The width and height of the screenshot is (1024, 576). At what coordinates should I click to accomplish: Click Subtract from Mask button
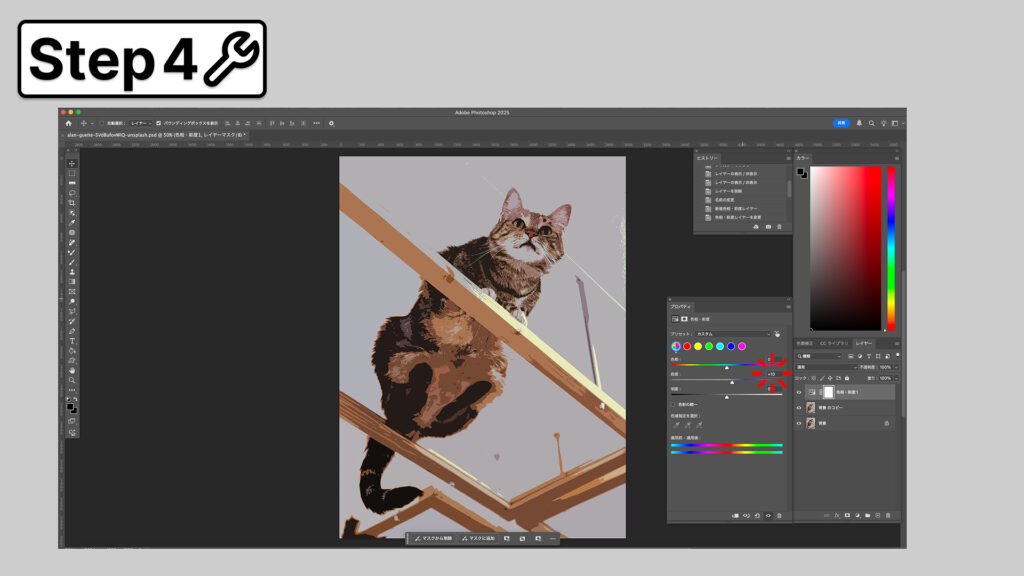[433, 539]
